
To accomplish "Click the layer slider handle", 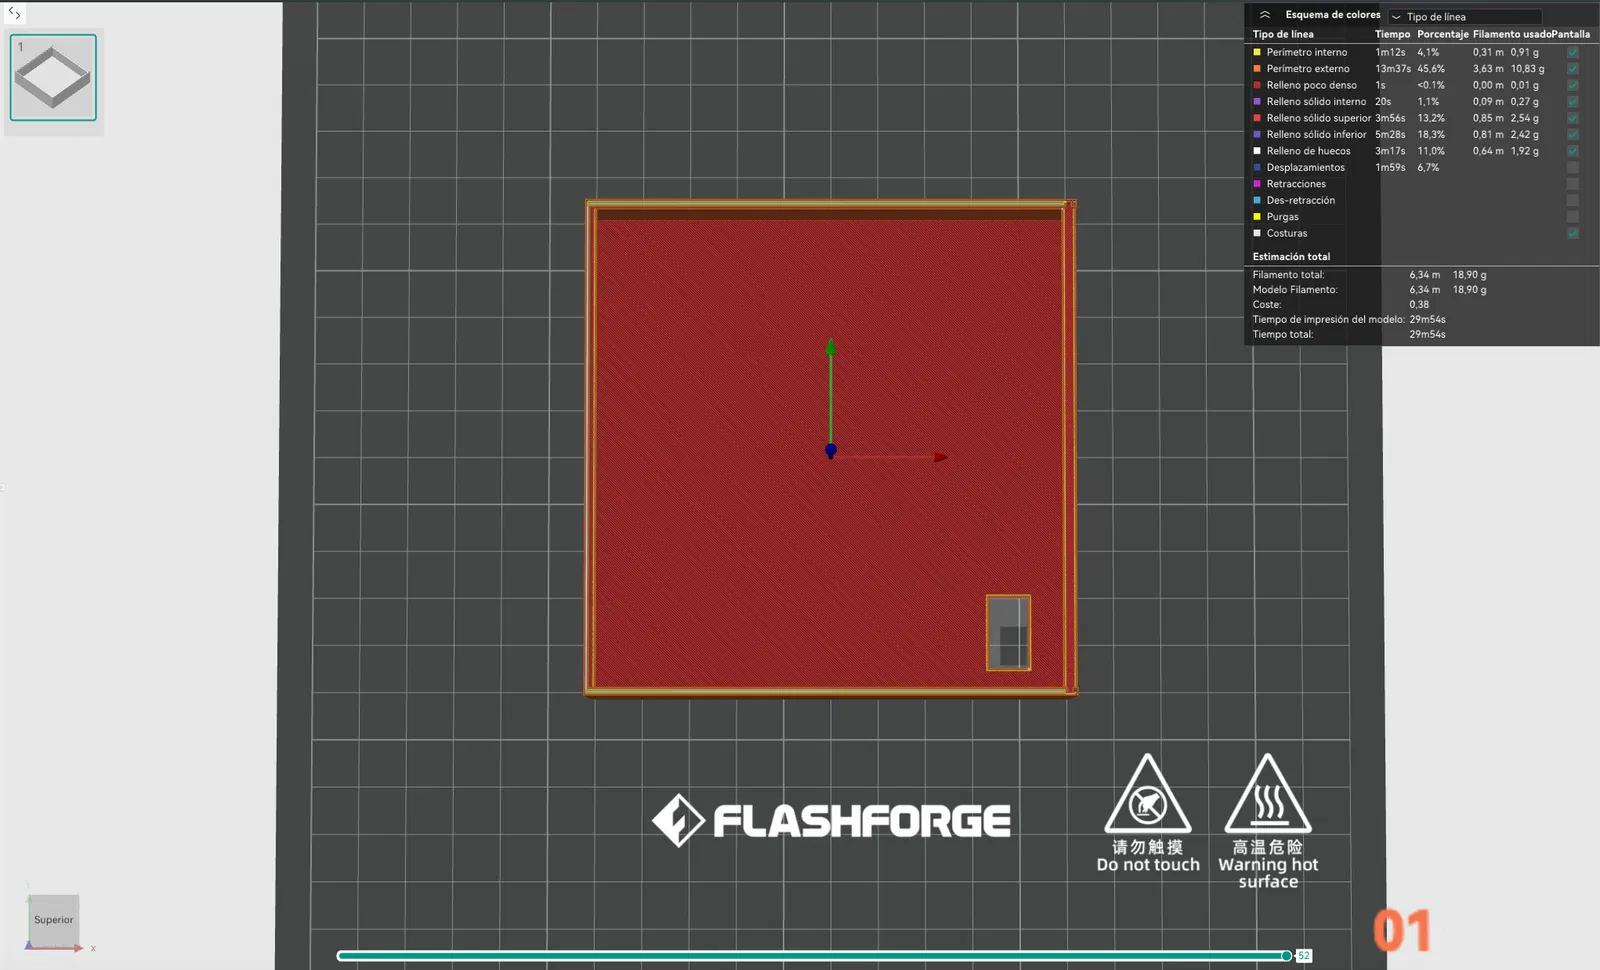I will click(x=1286, y=956).
